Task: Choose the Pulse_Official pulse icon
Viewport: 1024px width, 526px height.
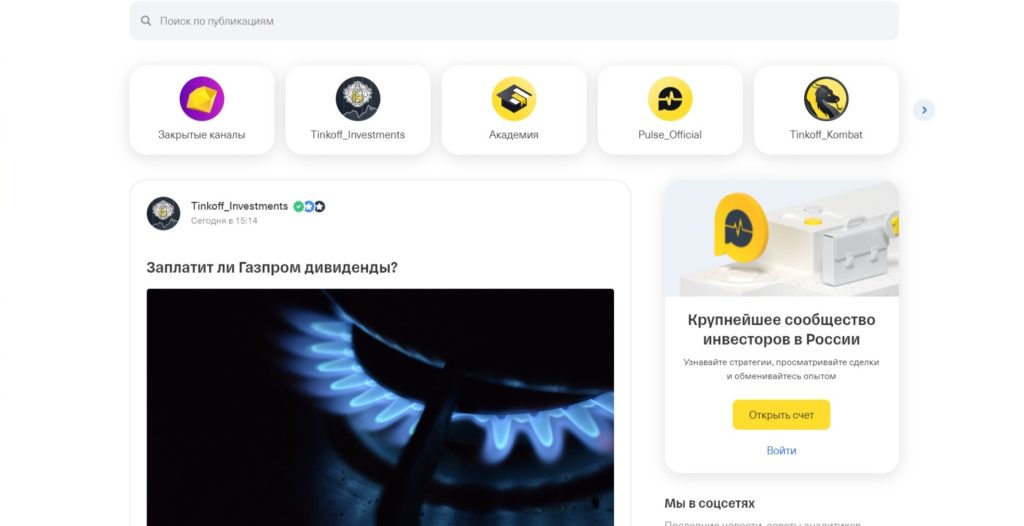Action: [670, 99]
